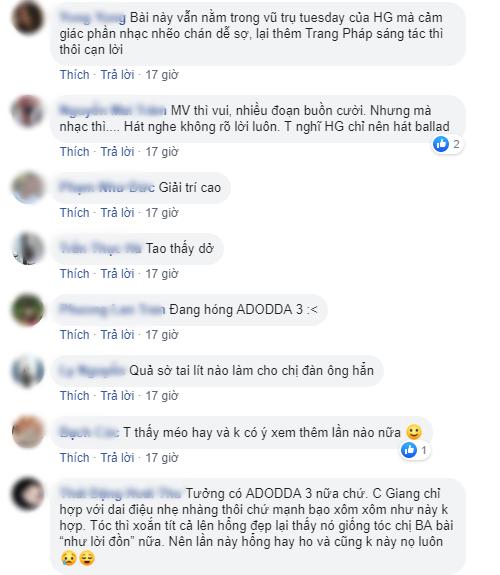Open avatar of the 'Tưởng có ADODDA 3' commenter
The height and width of the screenshot is (575, 500).
click(28, 494)
